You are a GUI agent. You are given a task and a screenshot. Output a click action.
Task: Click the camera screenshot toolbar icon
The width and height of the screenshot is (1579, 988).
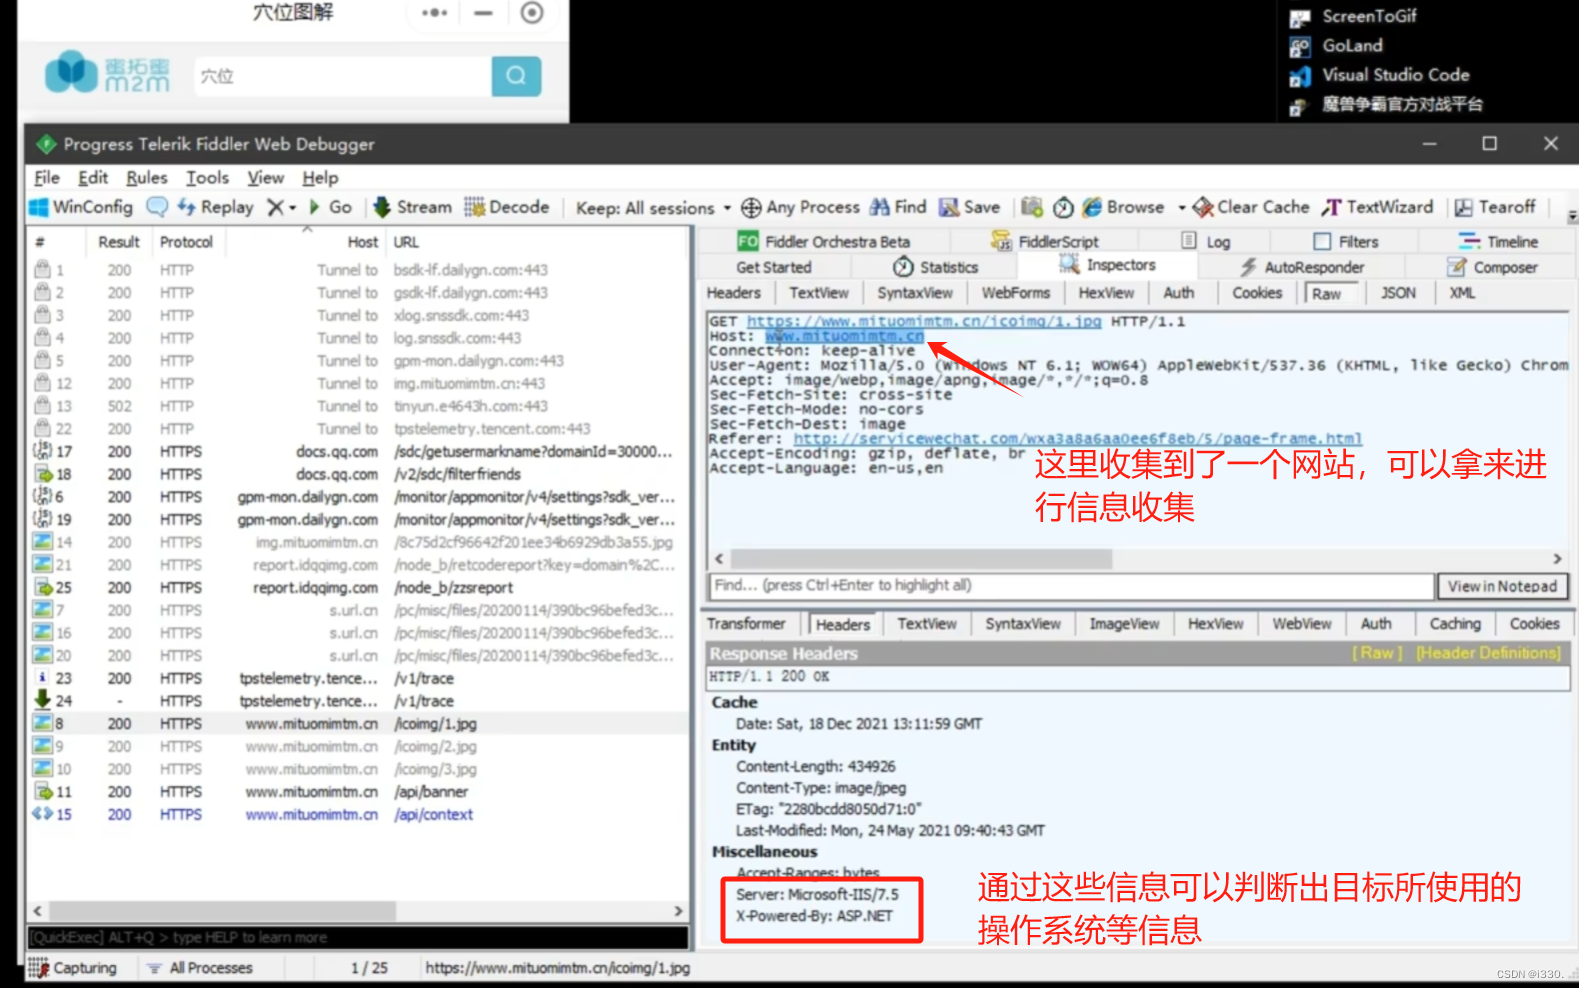1032,207
